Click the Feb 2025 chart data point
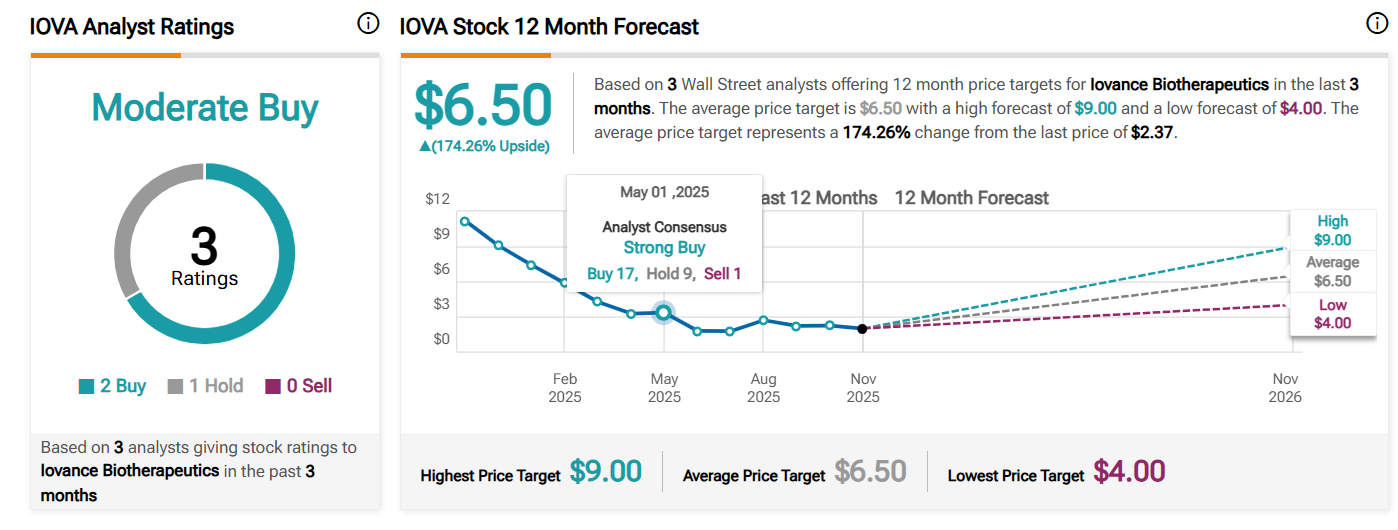The height and width of the screenshot is (530, 1398). click(x=565, y=283)
